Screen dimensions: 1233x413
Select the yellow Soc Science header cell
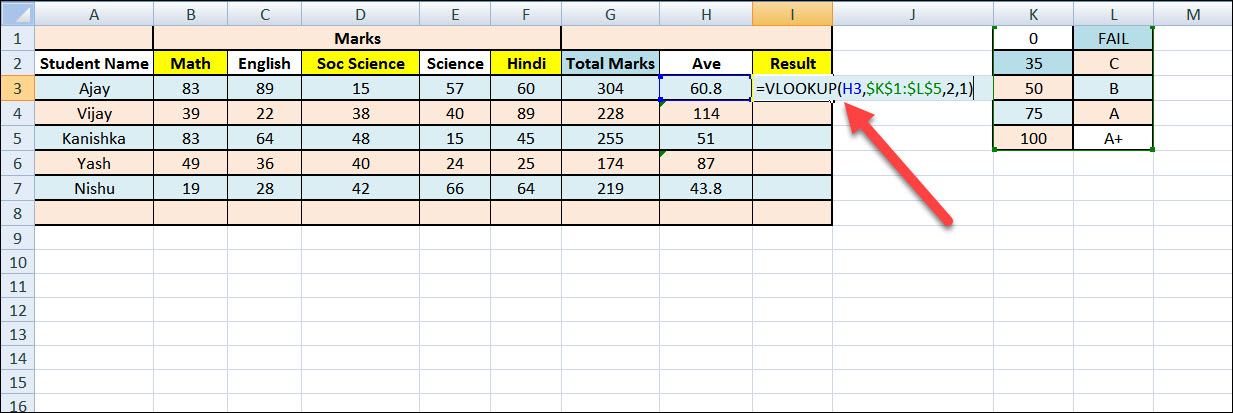point(360,63)
